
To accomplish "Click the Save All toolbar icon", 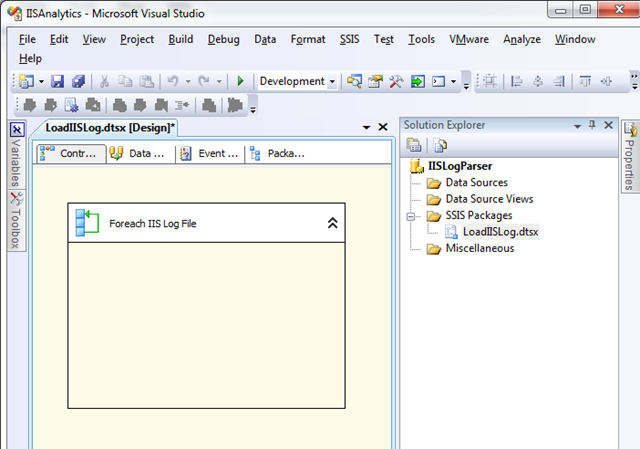I will tap(78, 81).
